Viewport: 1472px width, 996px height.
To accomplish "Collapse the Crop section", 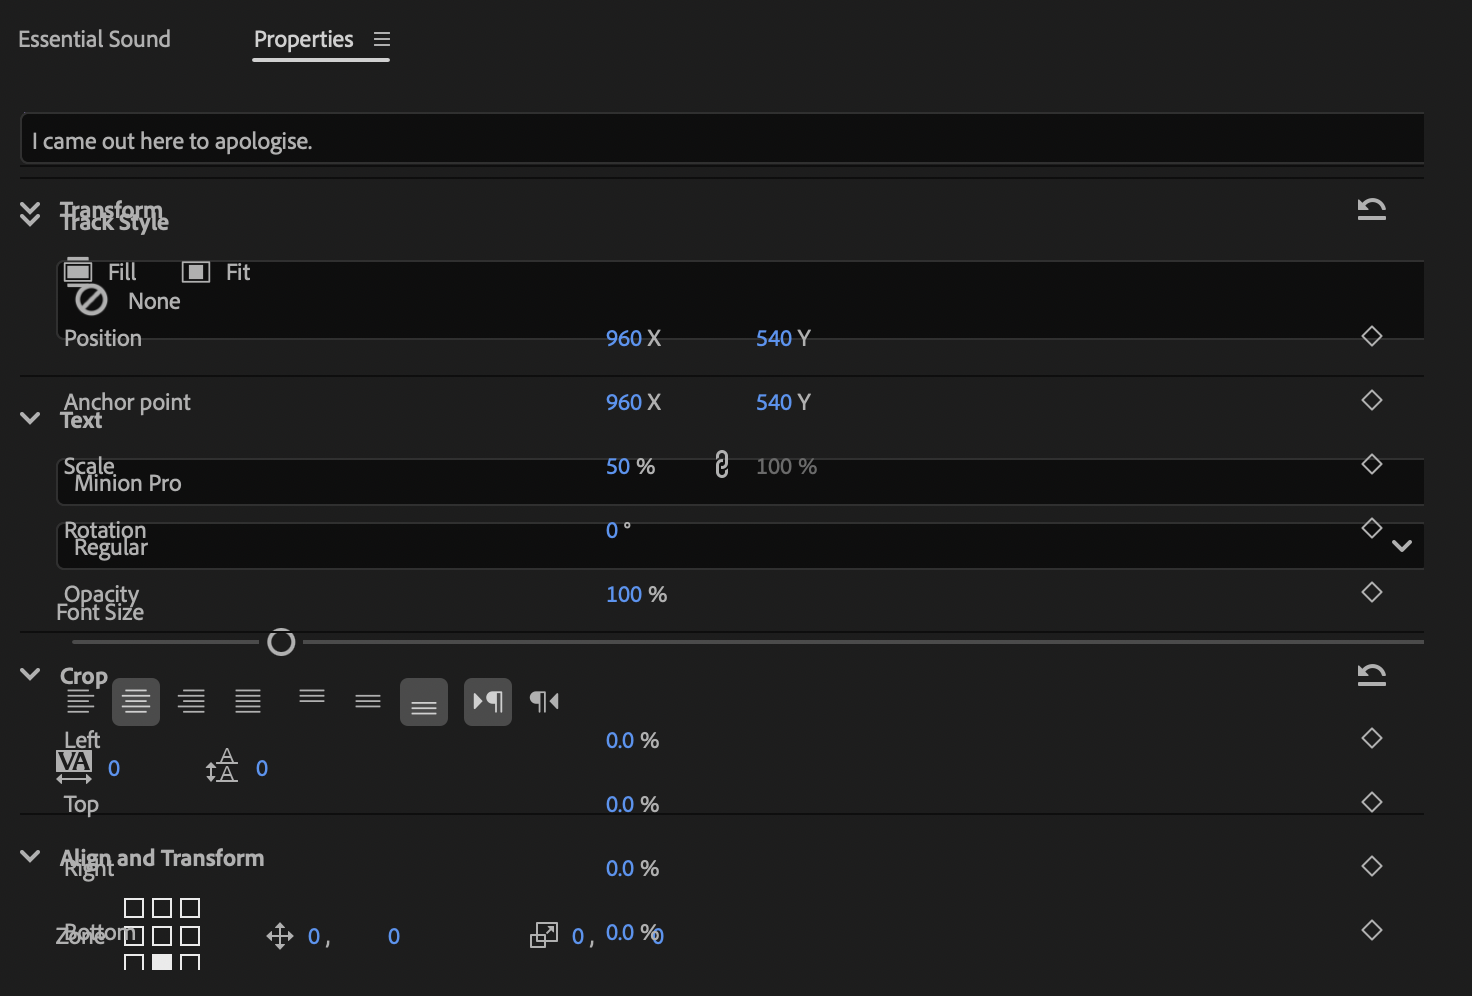I will pos(29,674).
